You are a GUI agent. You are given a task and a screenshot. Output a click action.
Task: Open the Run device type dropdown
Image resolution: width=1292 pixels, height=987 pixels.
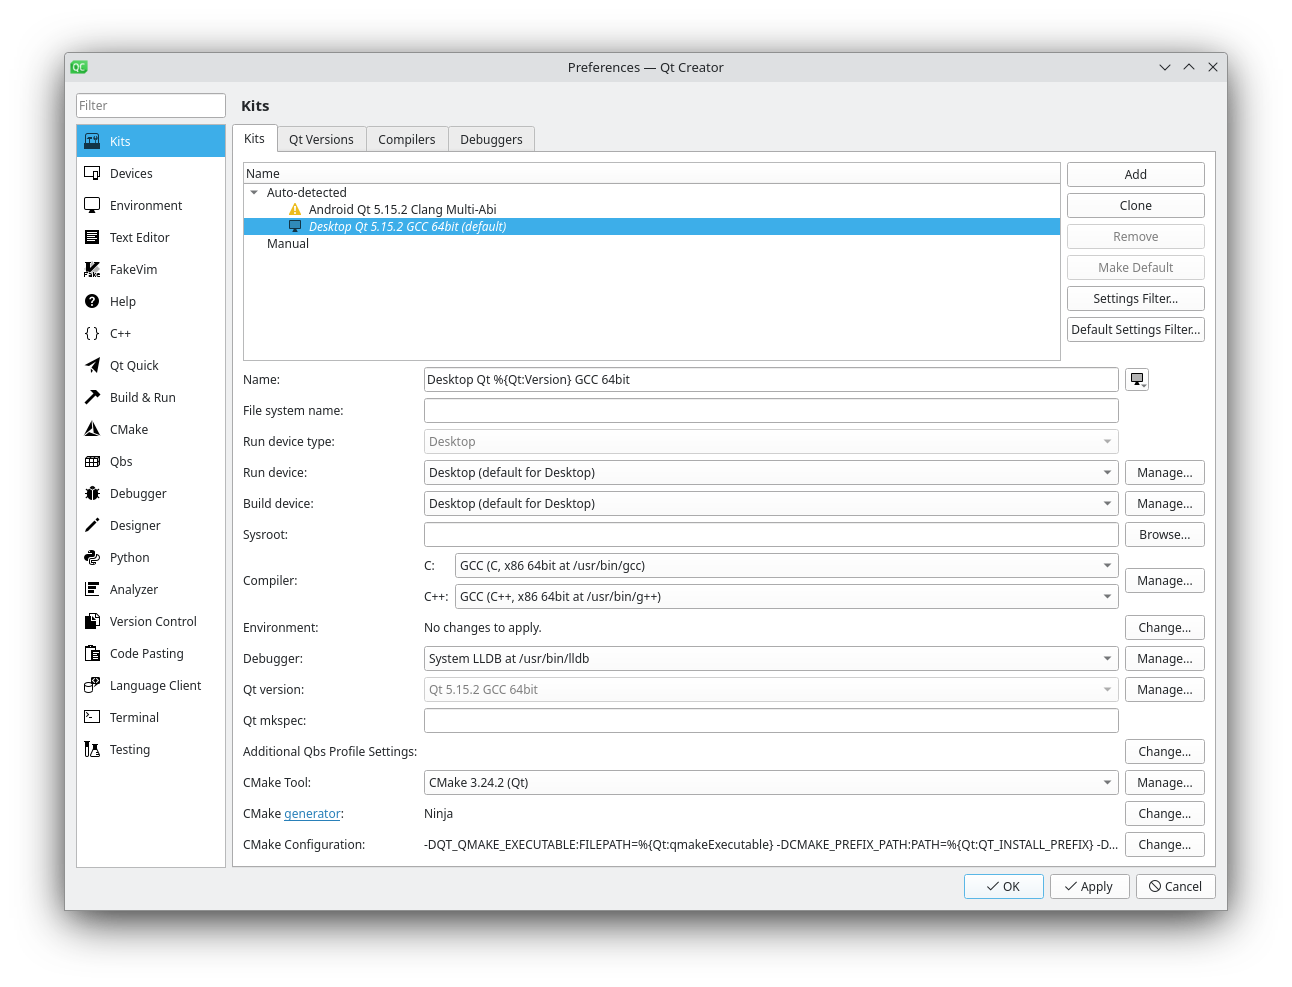tap(771, 441)
